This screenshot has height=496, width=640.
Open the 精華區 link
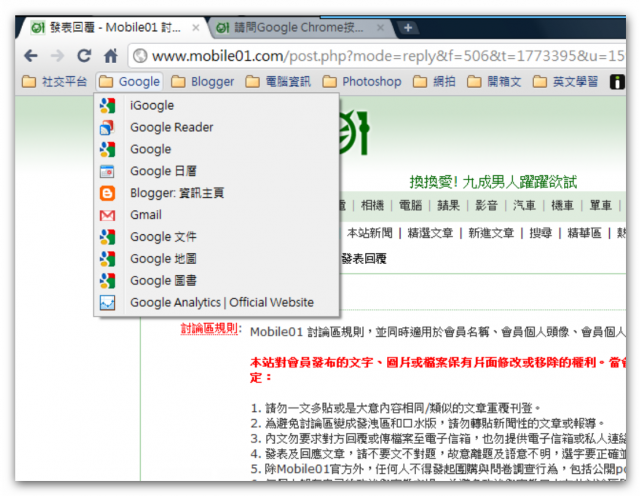(584, 233)
